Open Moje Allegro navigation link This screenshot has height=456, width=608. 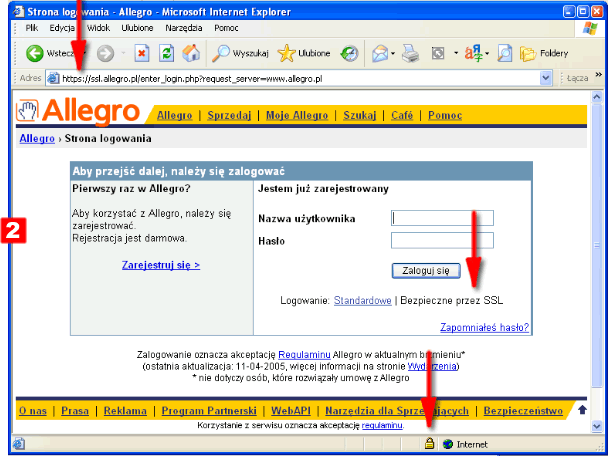(297, 116)
